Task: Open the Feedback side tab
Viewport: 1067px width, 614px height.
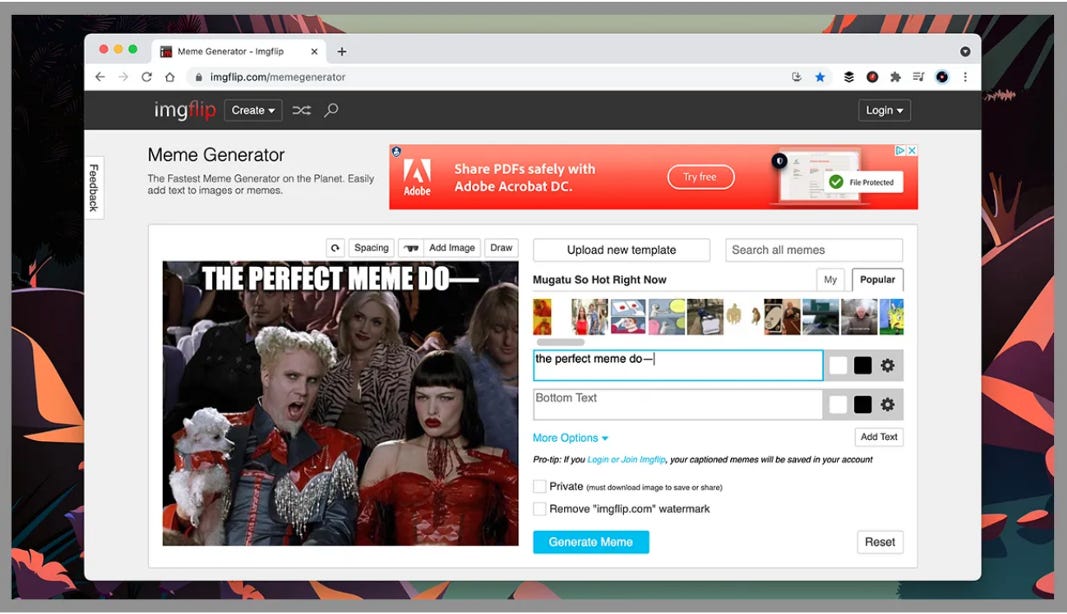Action: click(x=94, y=187)
